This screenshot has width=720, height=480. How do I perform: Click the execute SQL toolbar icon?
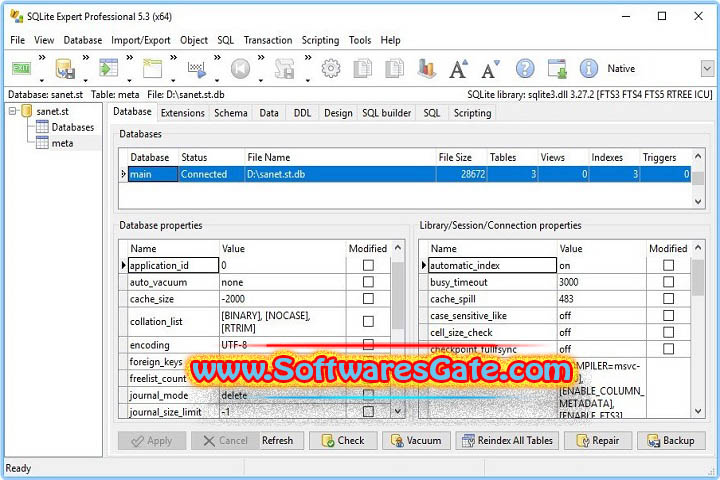[x=197, y=69]
